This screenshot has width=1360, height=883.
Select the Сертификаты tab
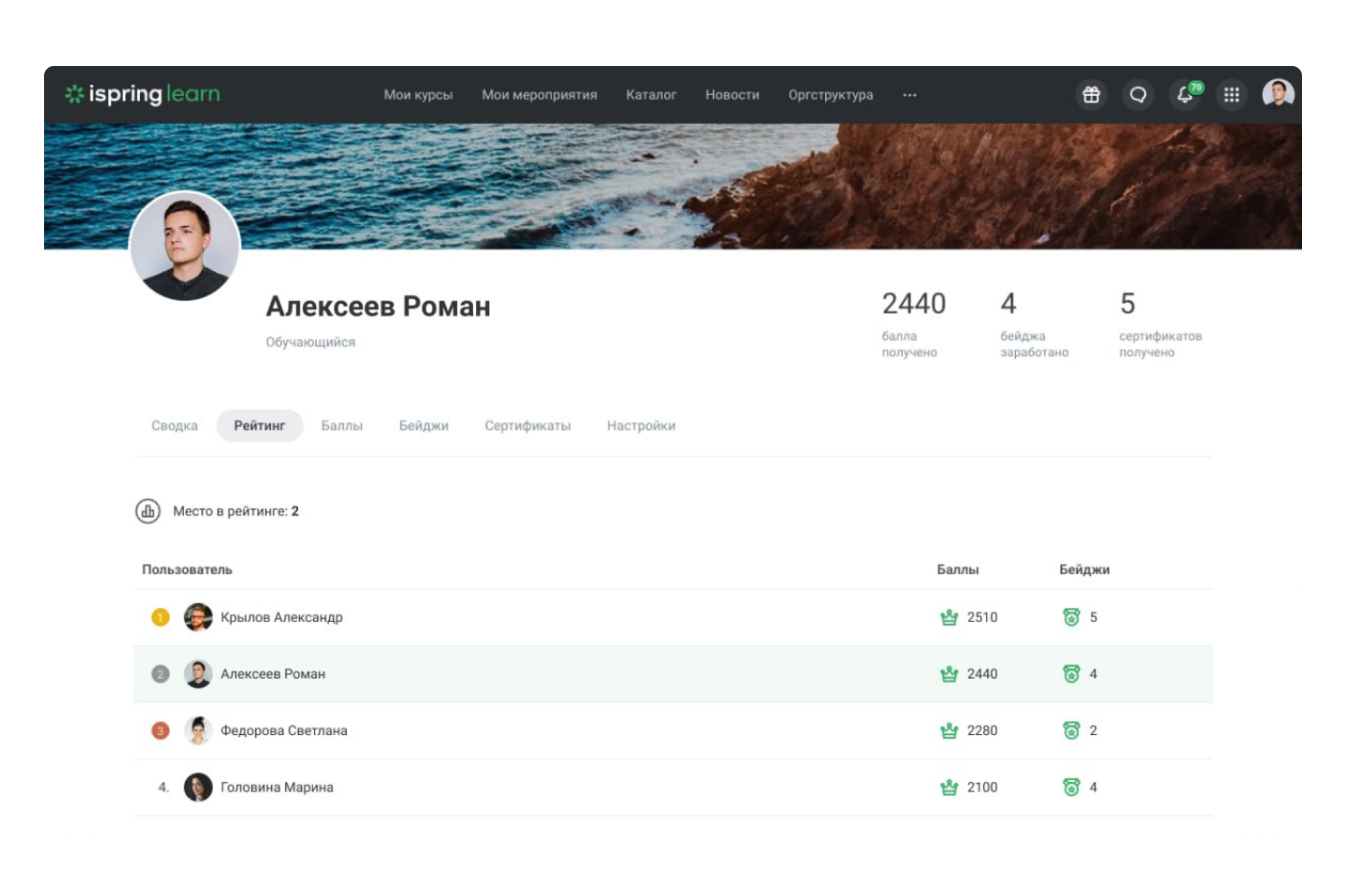(527, 426)
